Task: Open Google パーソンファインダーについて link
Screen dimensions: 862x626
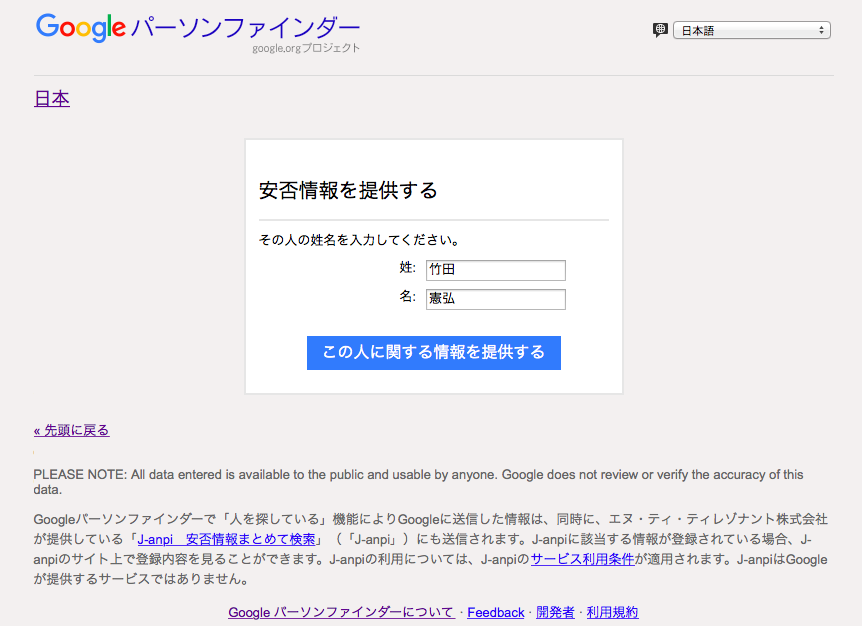Action: (341, 612)
